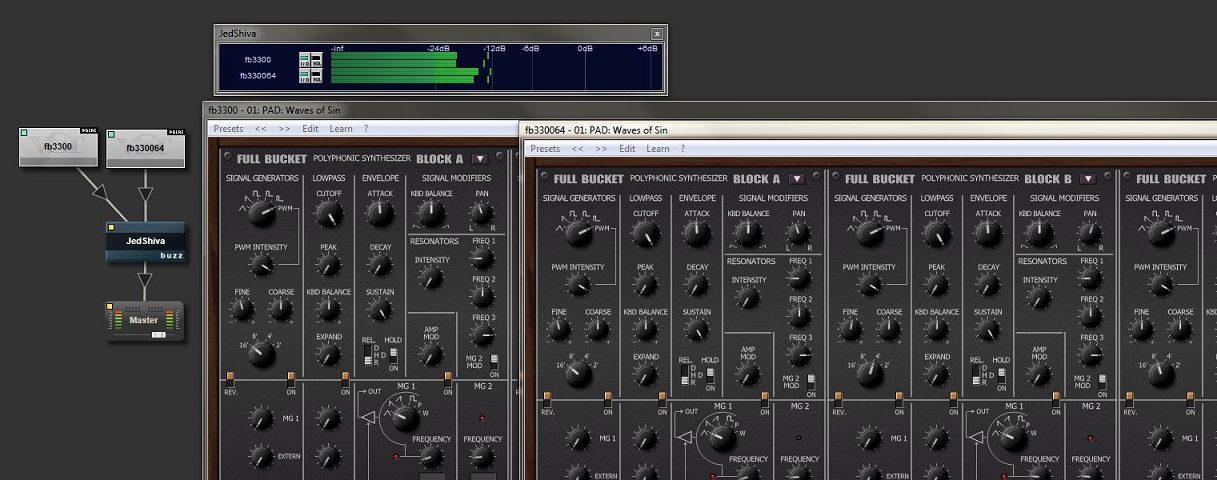Toggle MG 2 MOD switch in fb330064 Block A

coord(809,382)
